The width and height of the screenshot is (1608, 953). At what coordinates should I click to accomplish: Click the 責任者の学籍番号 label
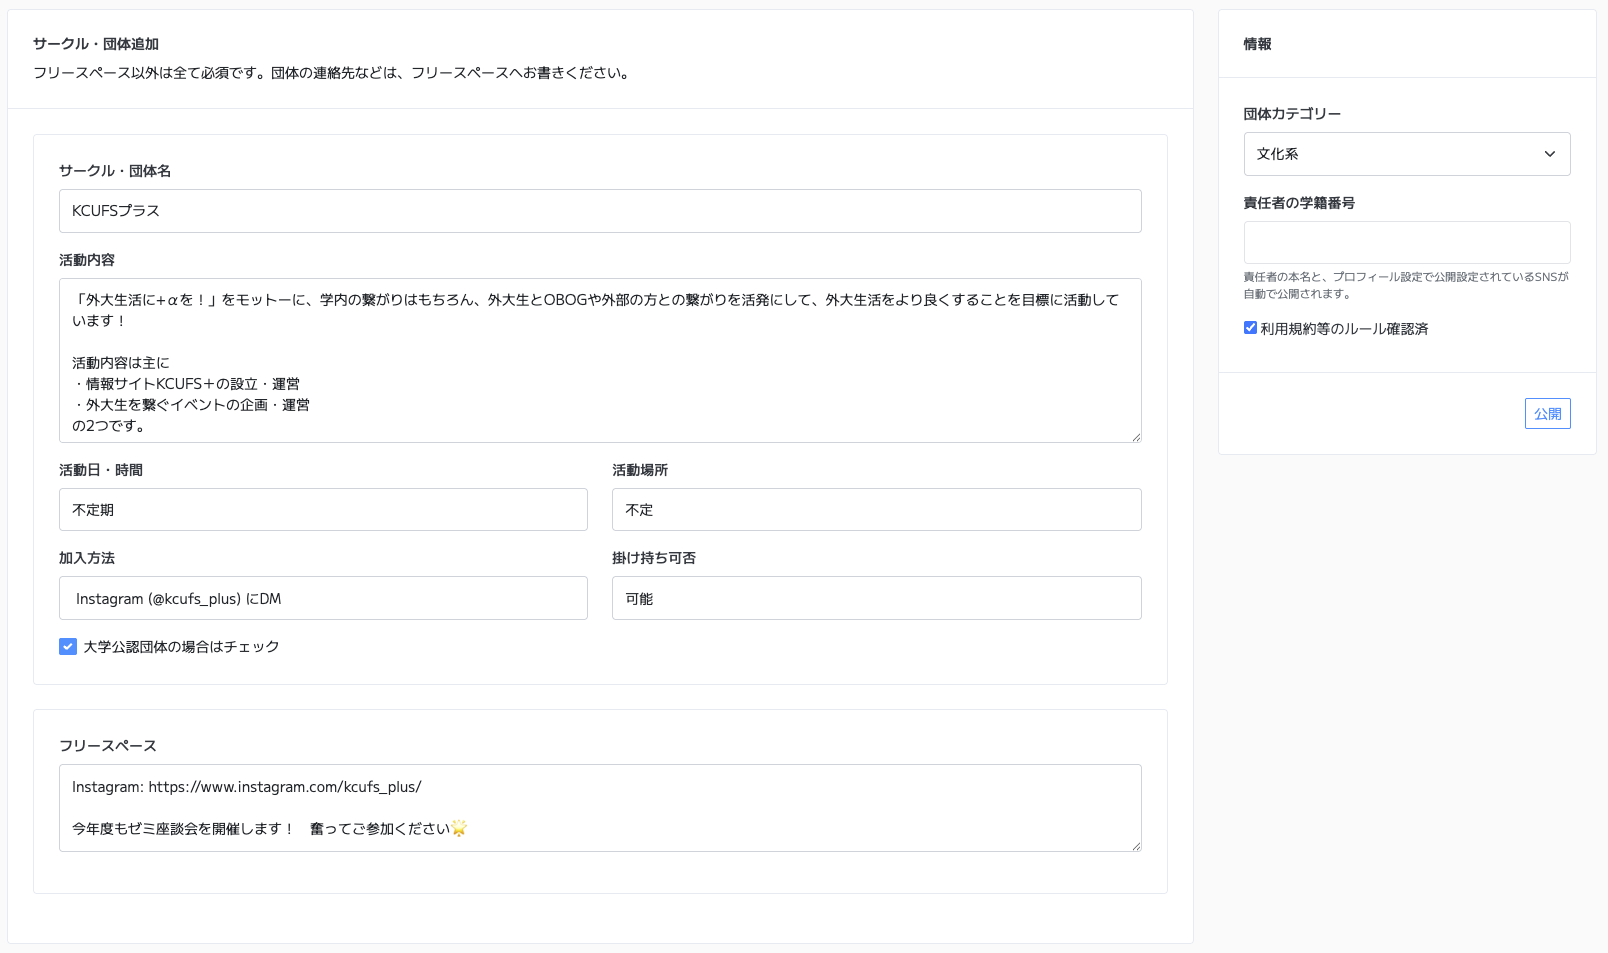click(x=1298, y=203)
